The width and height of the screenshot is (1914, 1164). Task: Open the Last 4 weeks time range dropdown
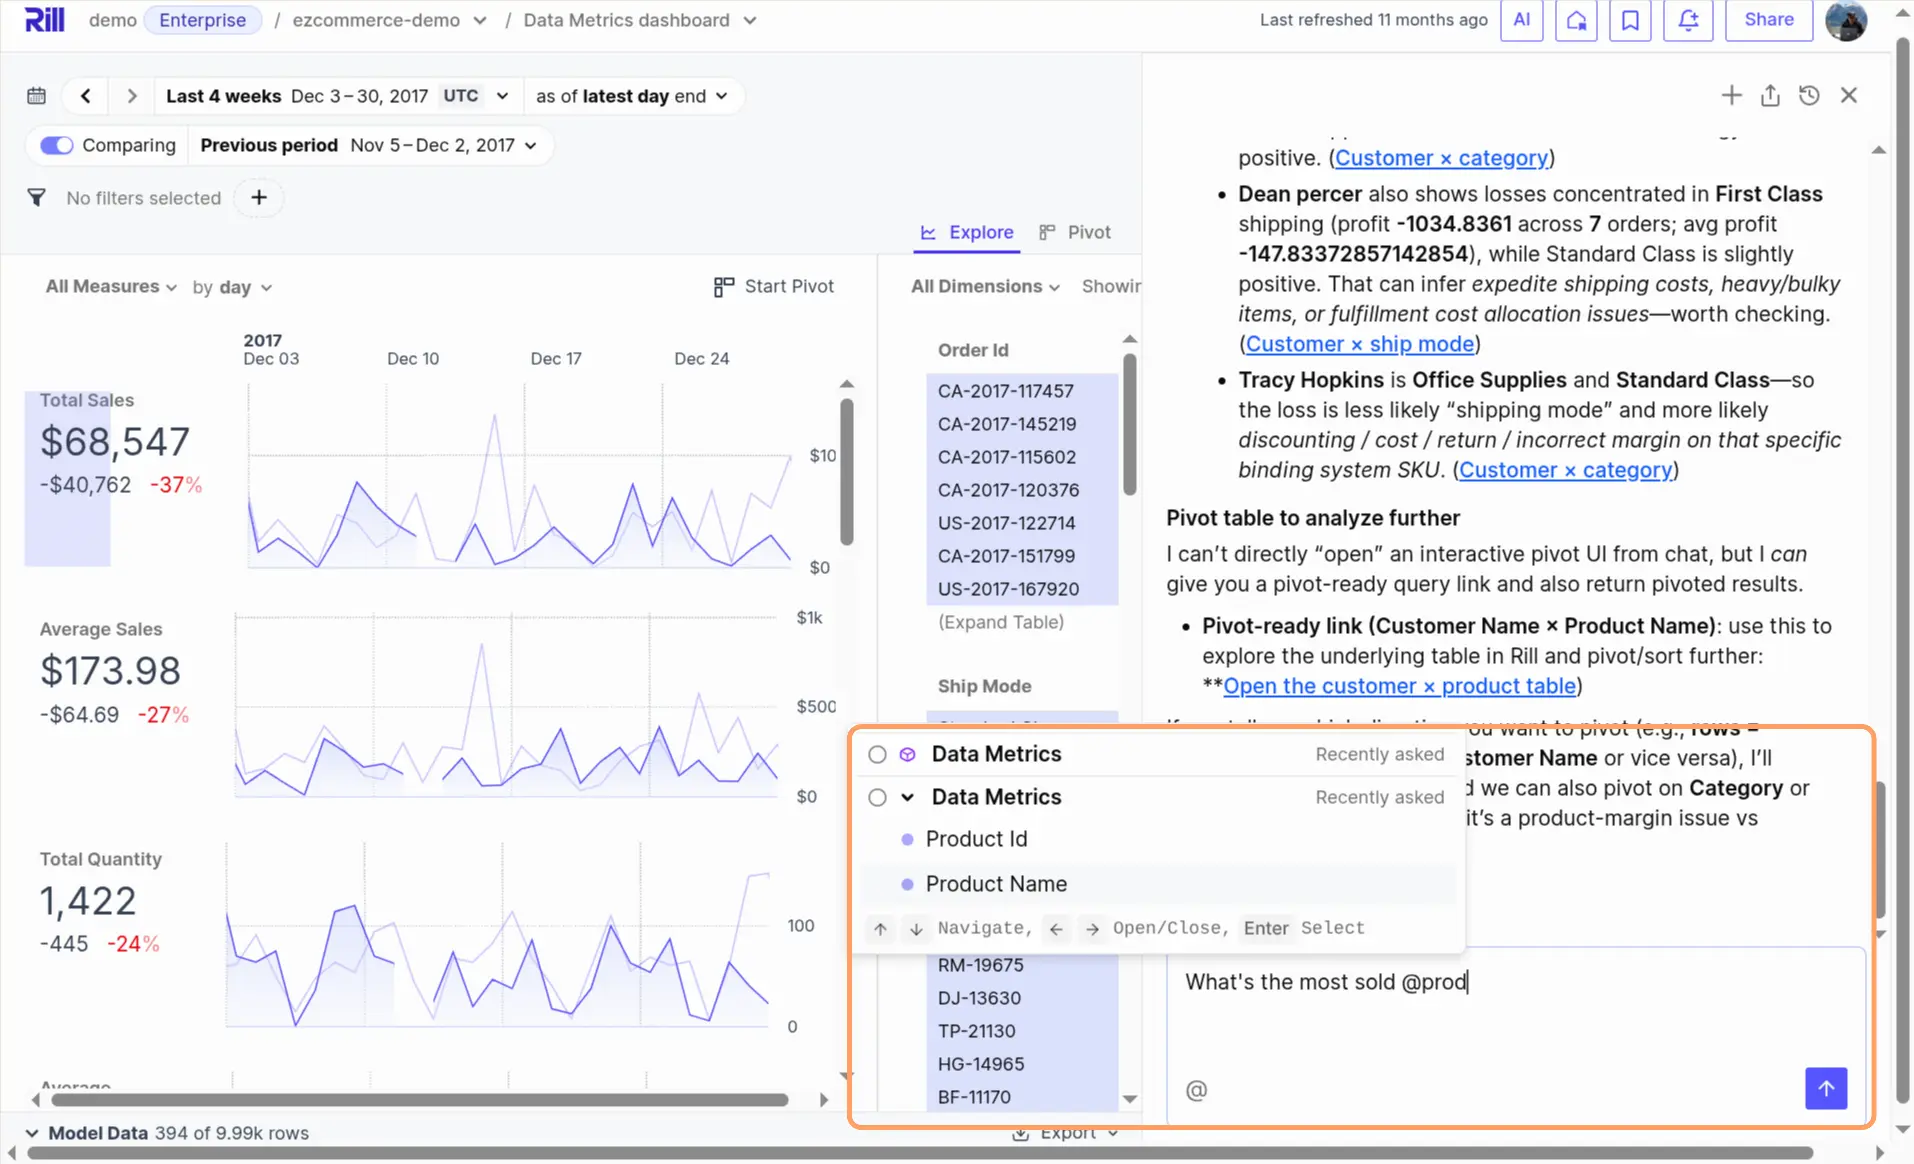338,96
